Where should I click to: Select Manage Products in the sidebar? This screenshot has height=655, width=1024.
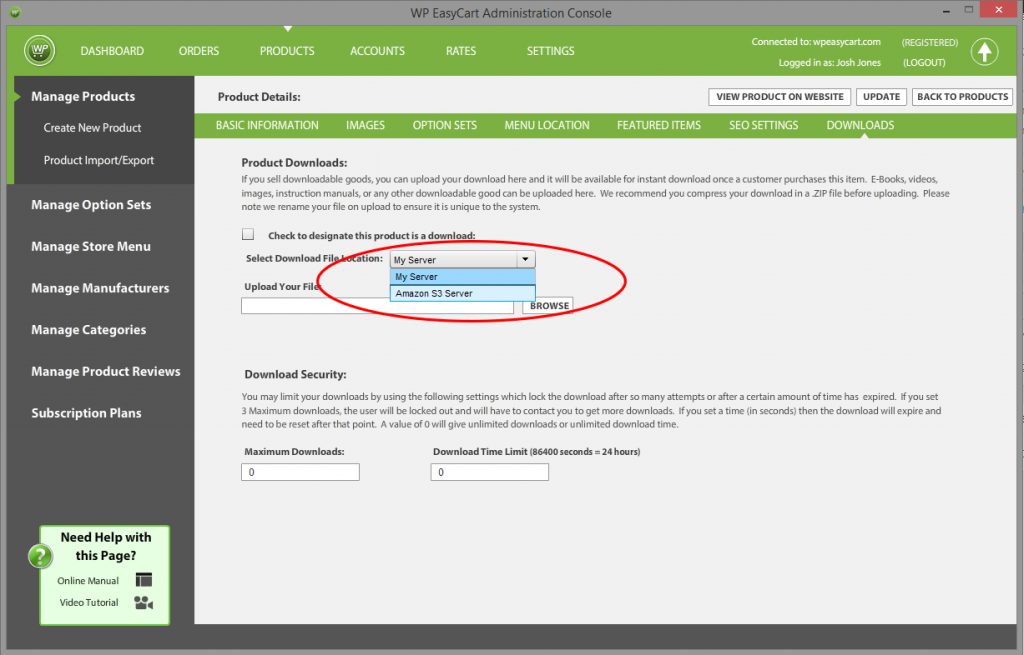[x=83, y=97]
